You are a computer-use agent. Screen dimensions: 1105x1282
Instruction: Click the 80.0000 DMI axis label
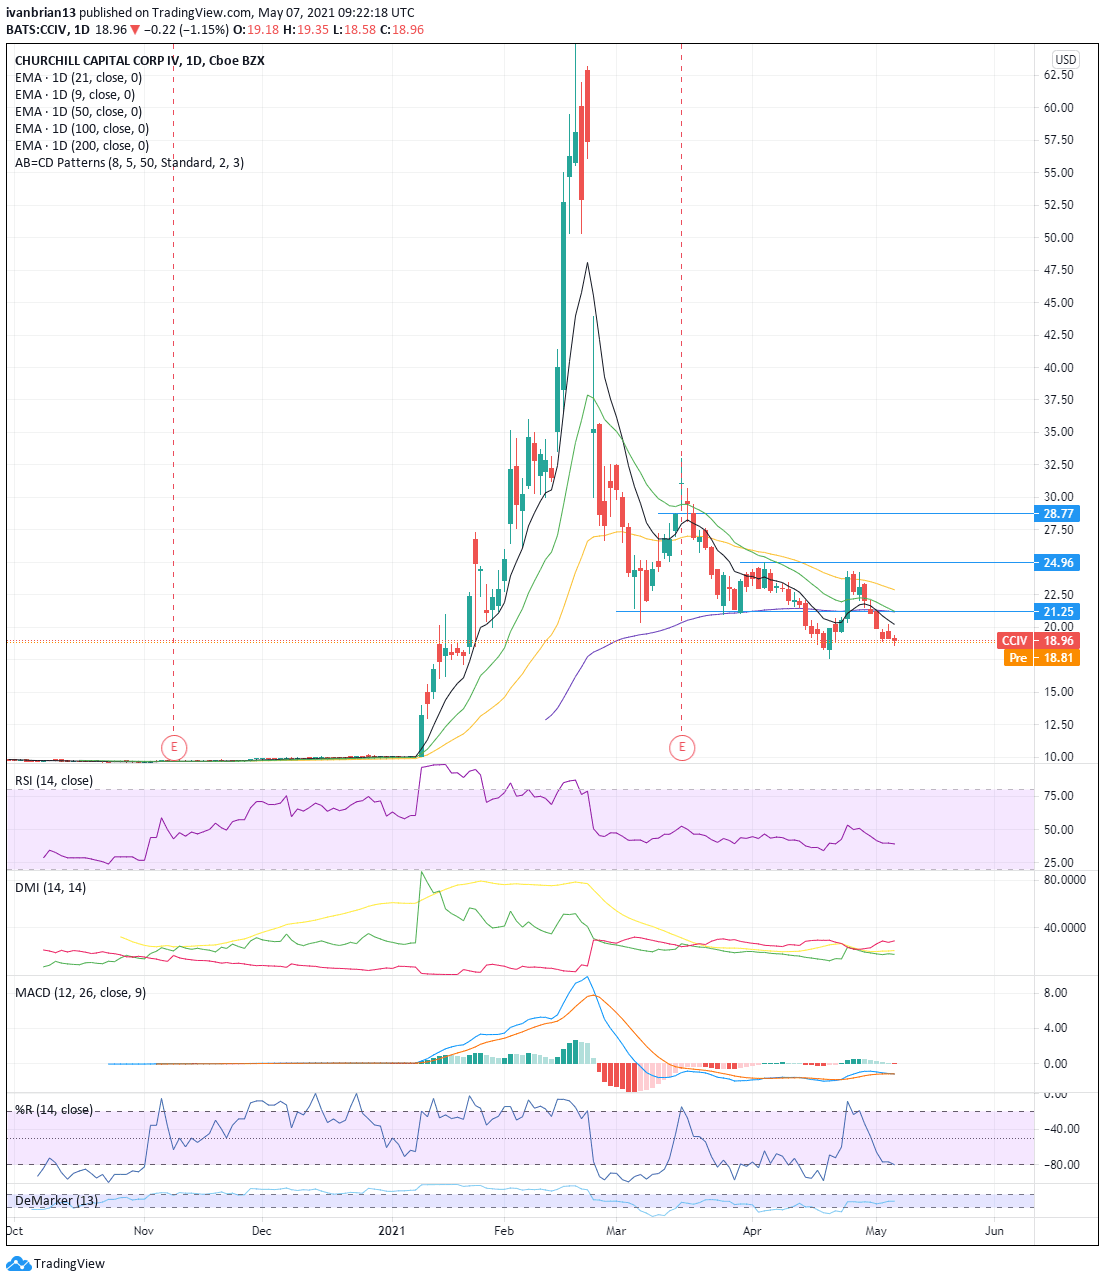tap(1065, 880)
